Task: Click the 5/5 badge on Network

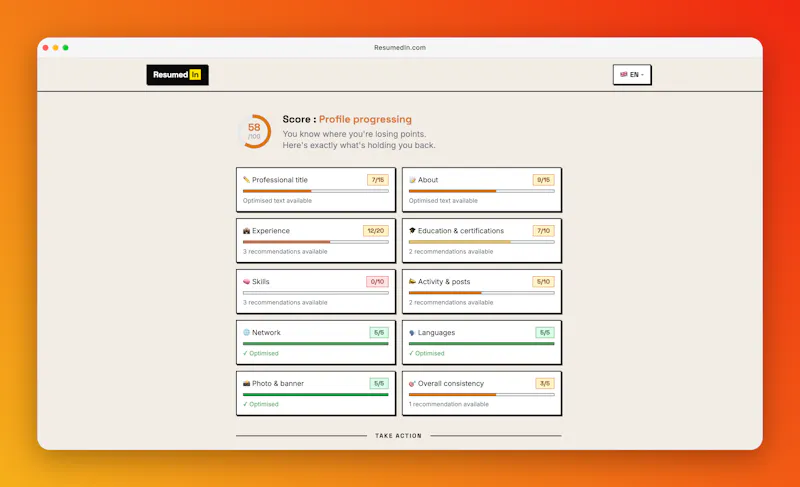Action: click(x=379, y=332)
